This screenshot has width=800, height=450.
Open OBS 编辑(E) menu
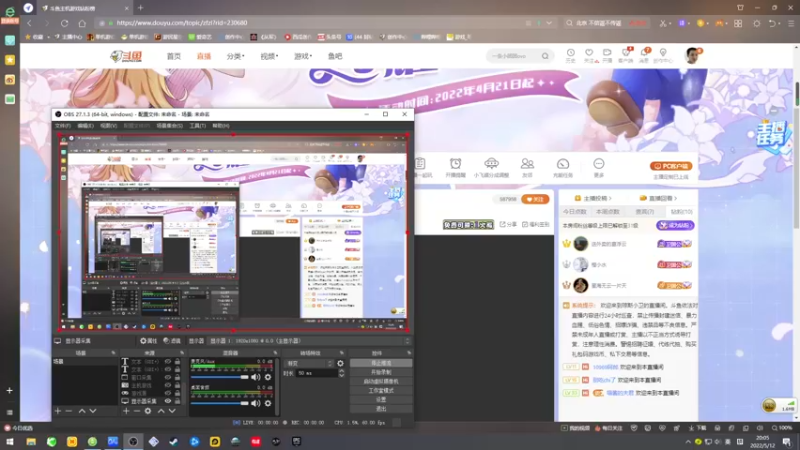click(x=85, y=126)
